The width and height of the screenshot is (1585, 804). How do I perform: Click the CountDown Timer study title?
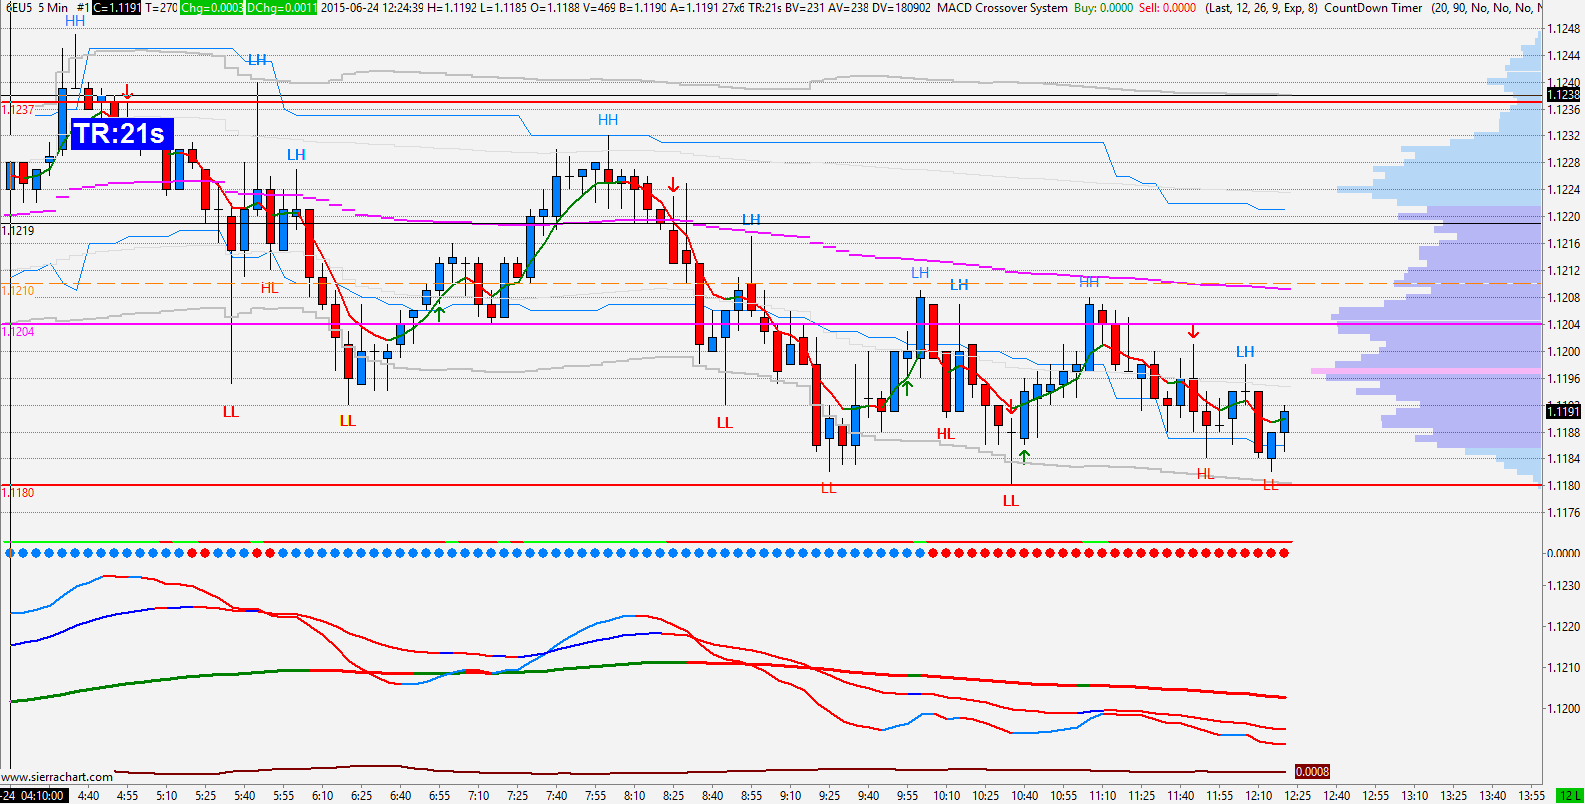1373,7
